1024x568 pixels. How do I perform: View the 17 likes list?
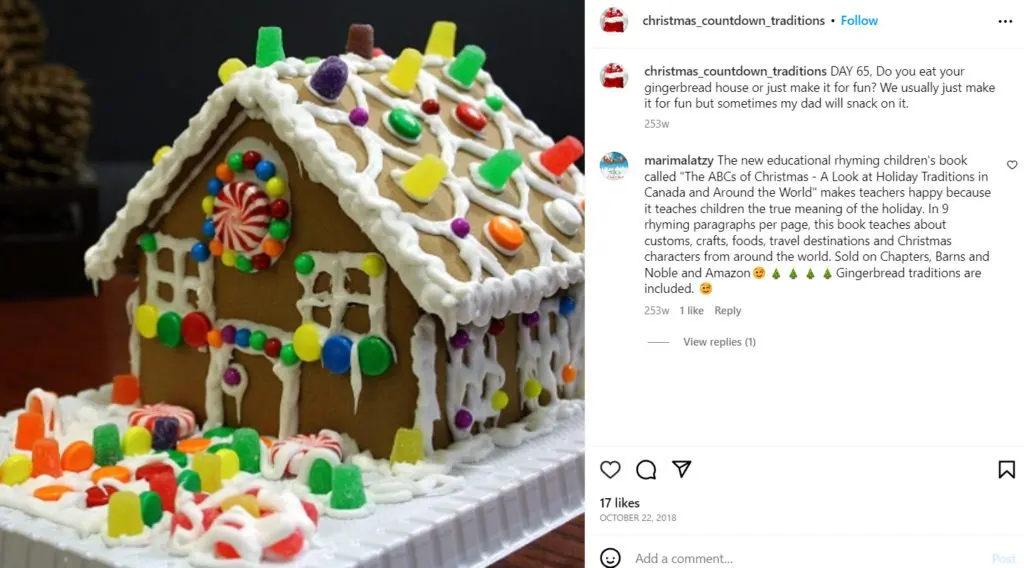click(619, 503)
